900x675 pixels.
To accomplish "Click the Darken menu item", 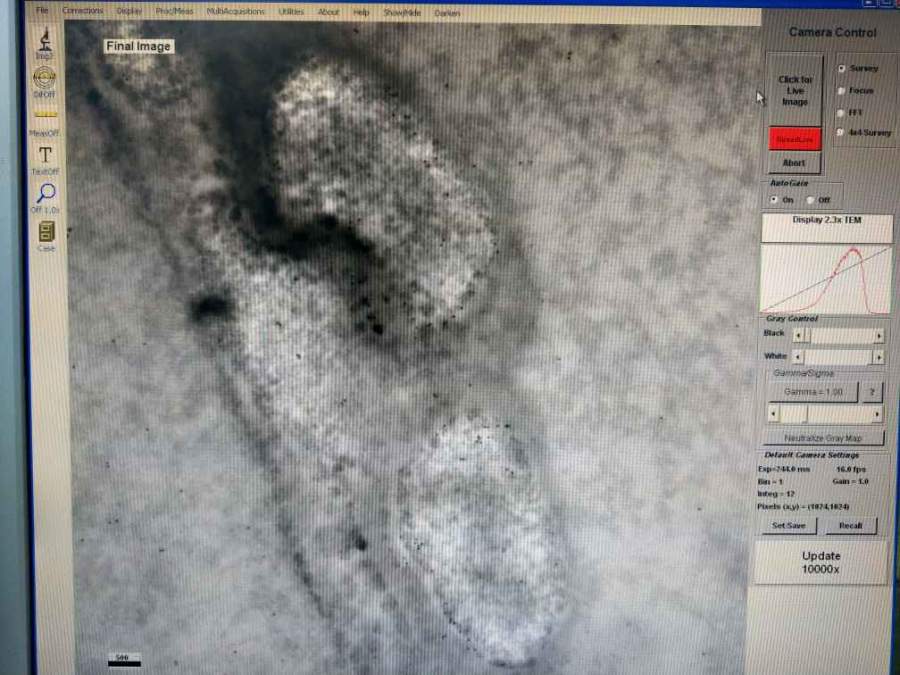I will click(447, 13).
